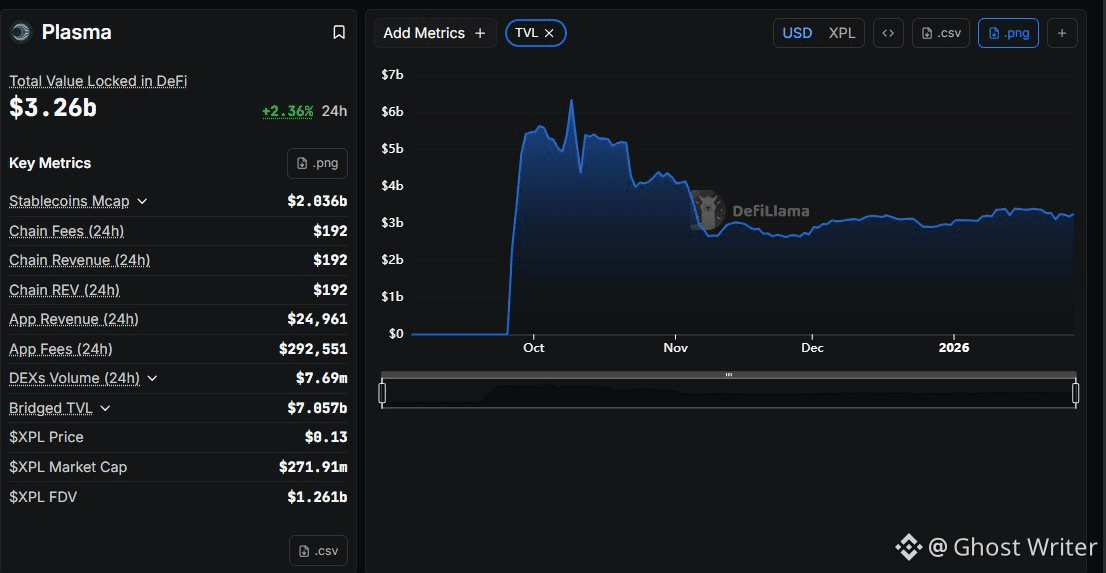The width and height of the screenshot is (1106, 573).
Task: Download Key Metrics as .png
Action: pyautogui.click(x=318, y=163)
